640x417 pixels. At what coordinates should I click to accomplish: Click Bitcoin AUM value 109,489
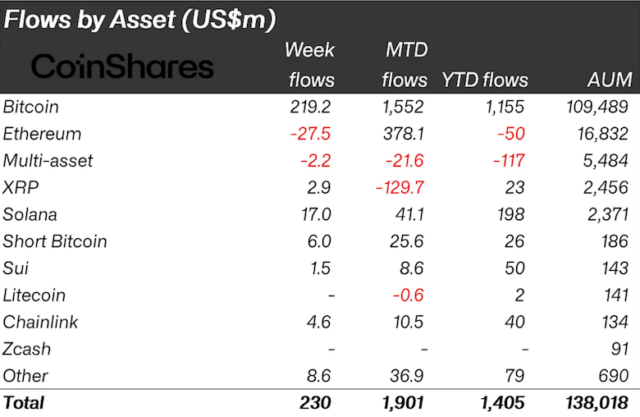pos(596,106)
